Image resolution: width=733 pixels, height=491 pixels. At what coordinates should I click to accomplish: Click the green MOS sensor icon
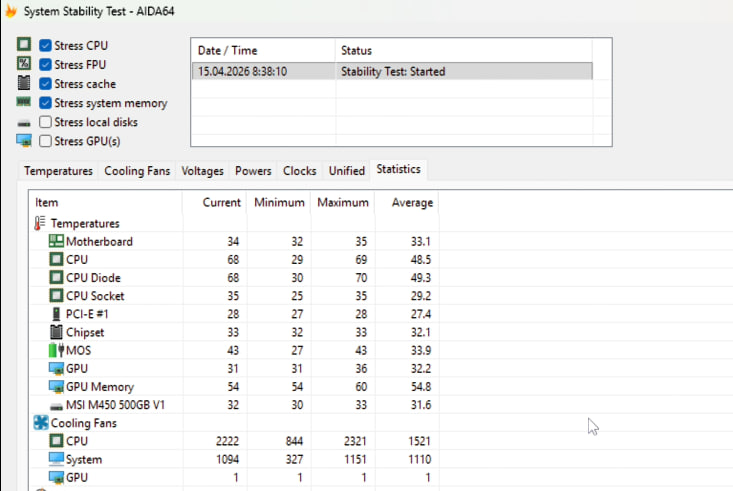tap(56, 350)
